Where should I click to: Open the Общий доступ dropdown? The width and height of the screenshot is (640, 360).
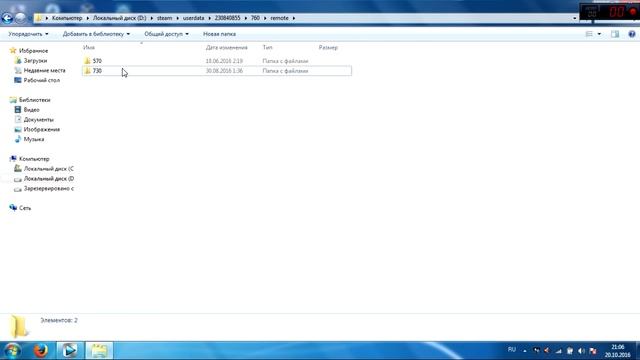click(x=166, y=34)
